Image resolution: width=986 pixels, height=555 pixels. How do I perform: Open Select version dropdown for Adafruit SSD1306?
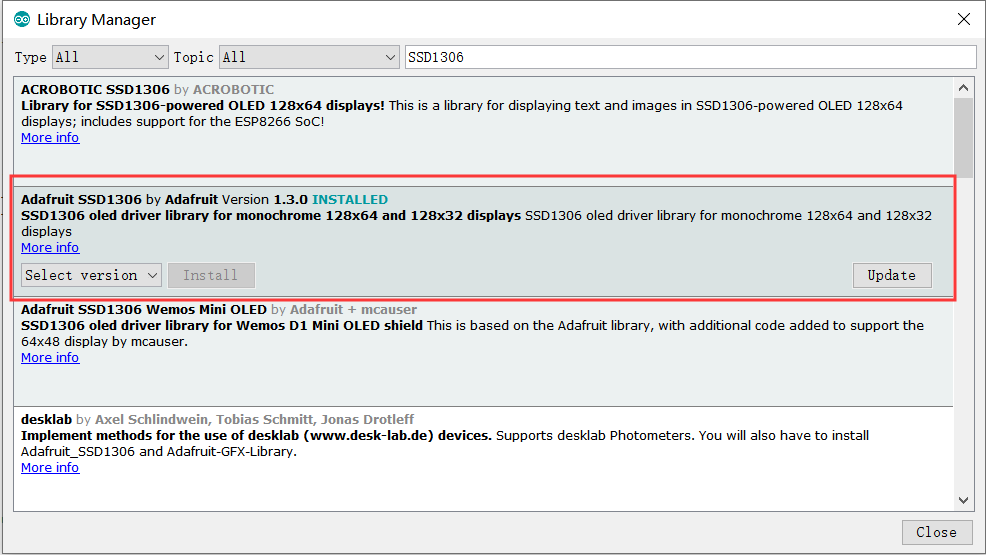[91, 275]
